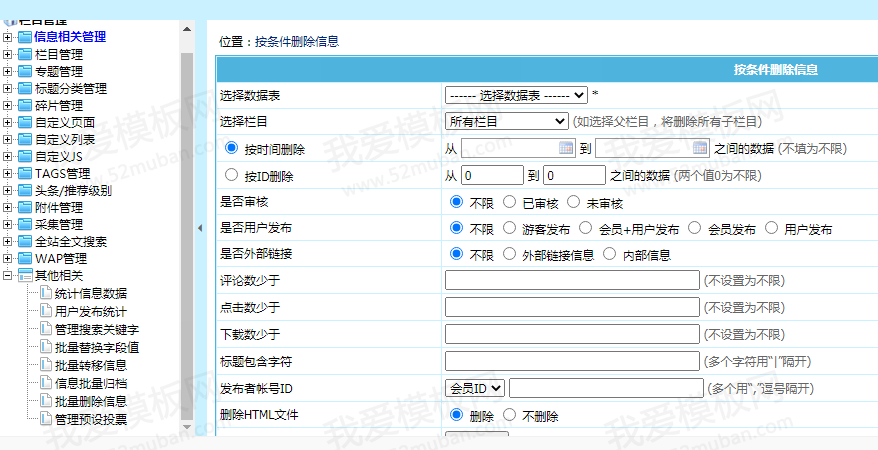Click sidebar scrollbar down arrow
This screenshot has height=450, width=878.
point(187,428)
